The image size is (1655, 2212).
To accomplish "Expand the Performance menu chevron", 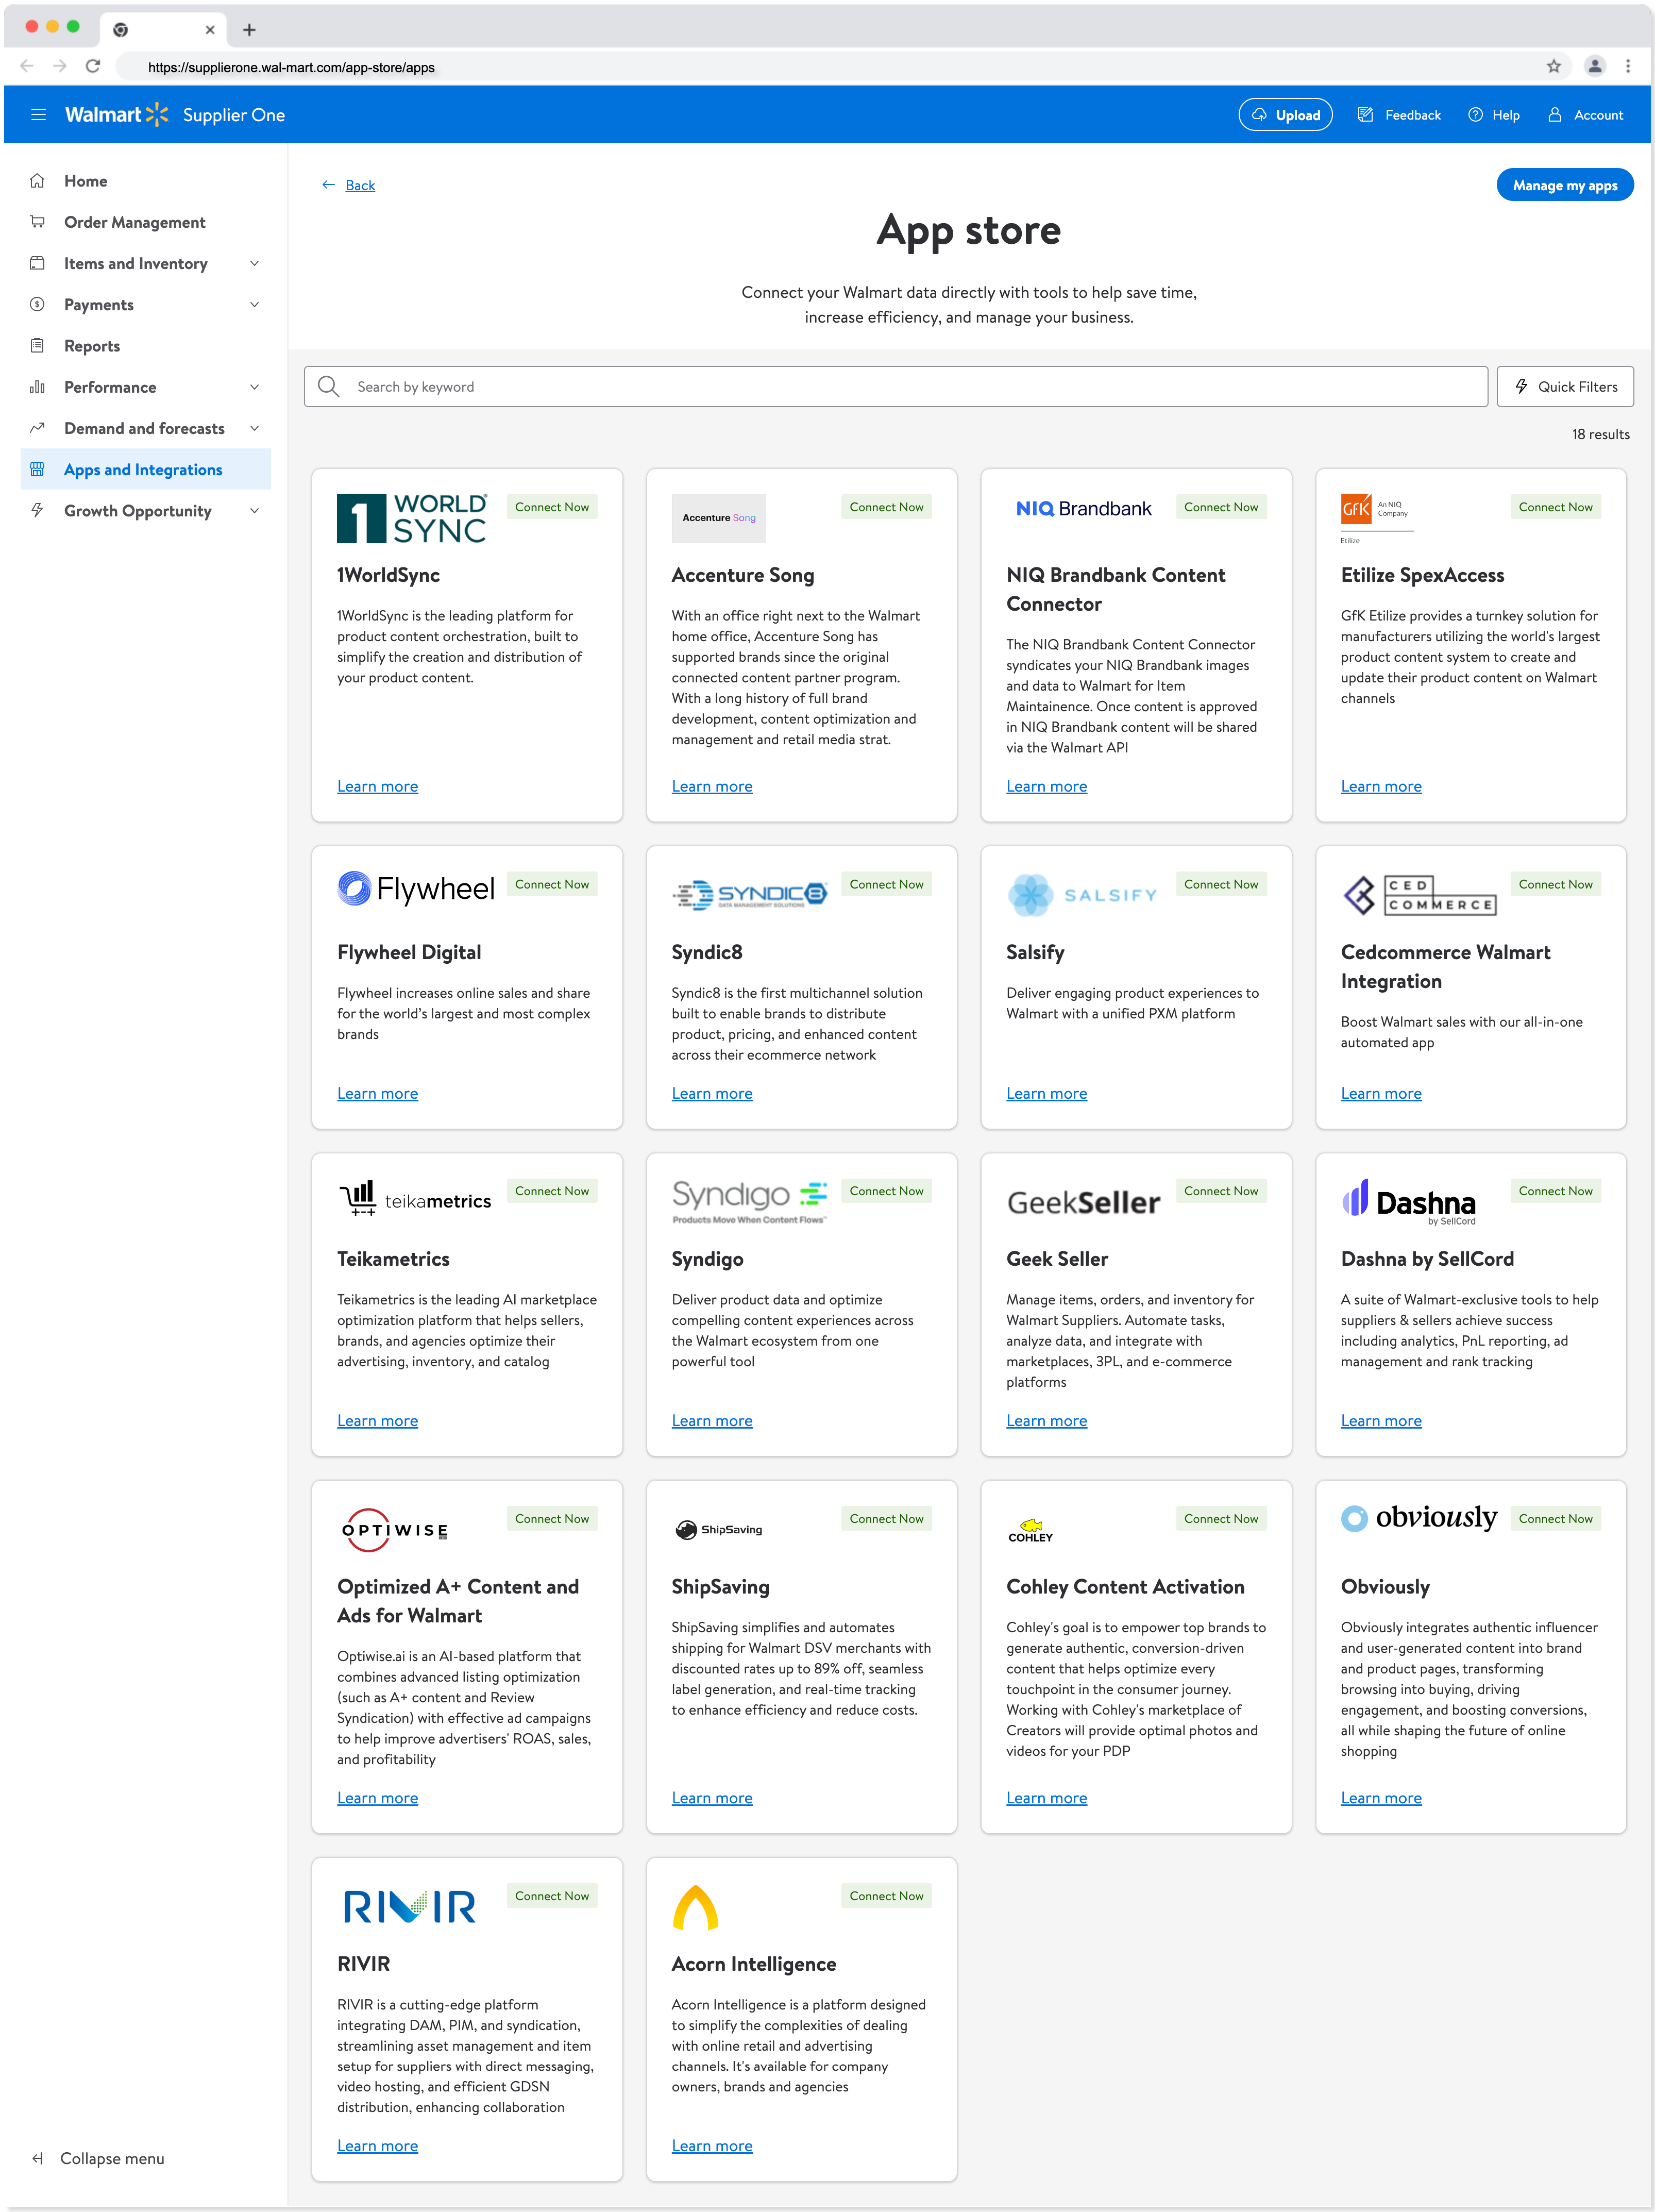I will pos(254,387).
